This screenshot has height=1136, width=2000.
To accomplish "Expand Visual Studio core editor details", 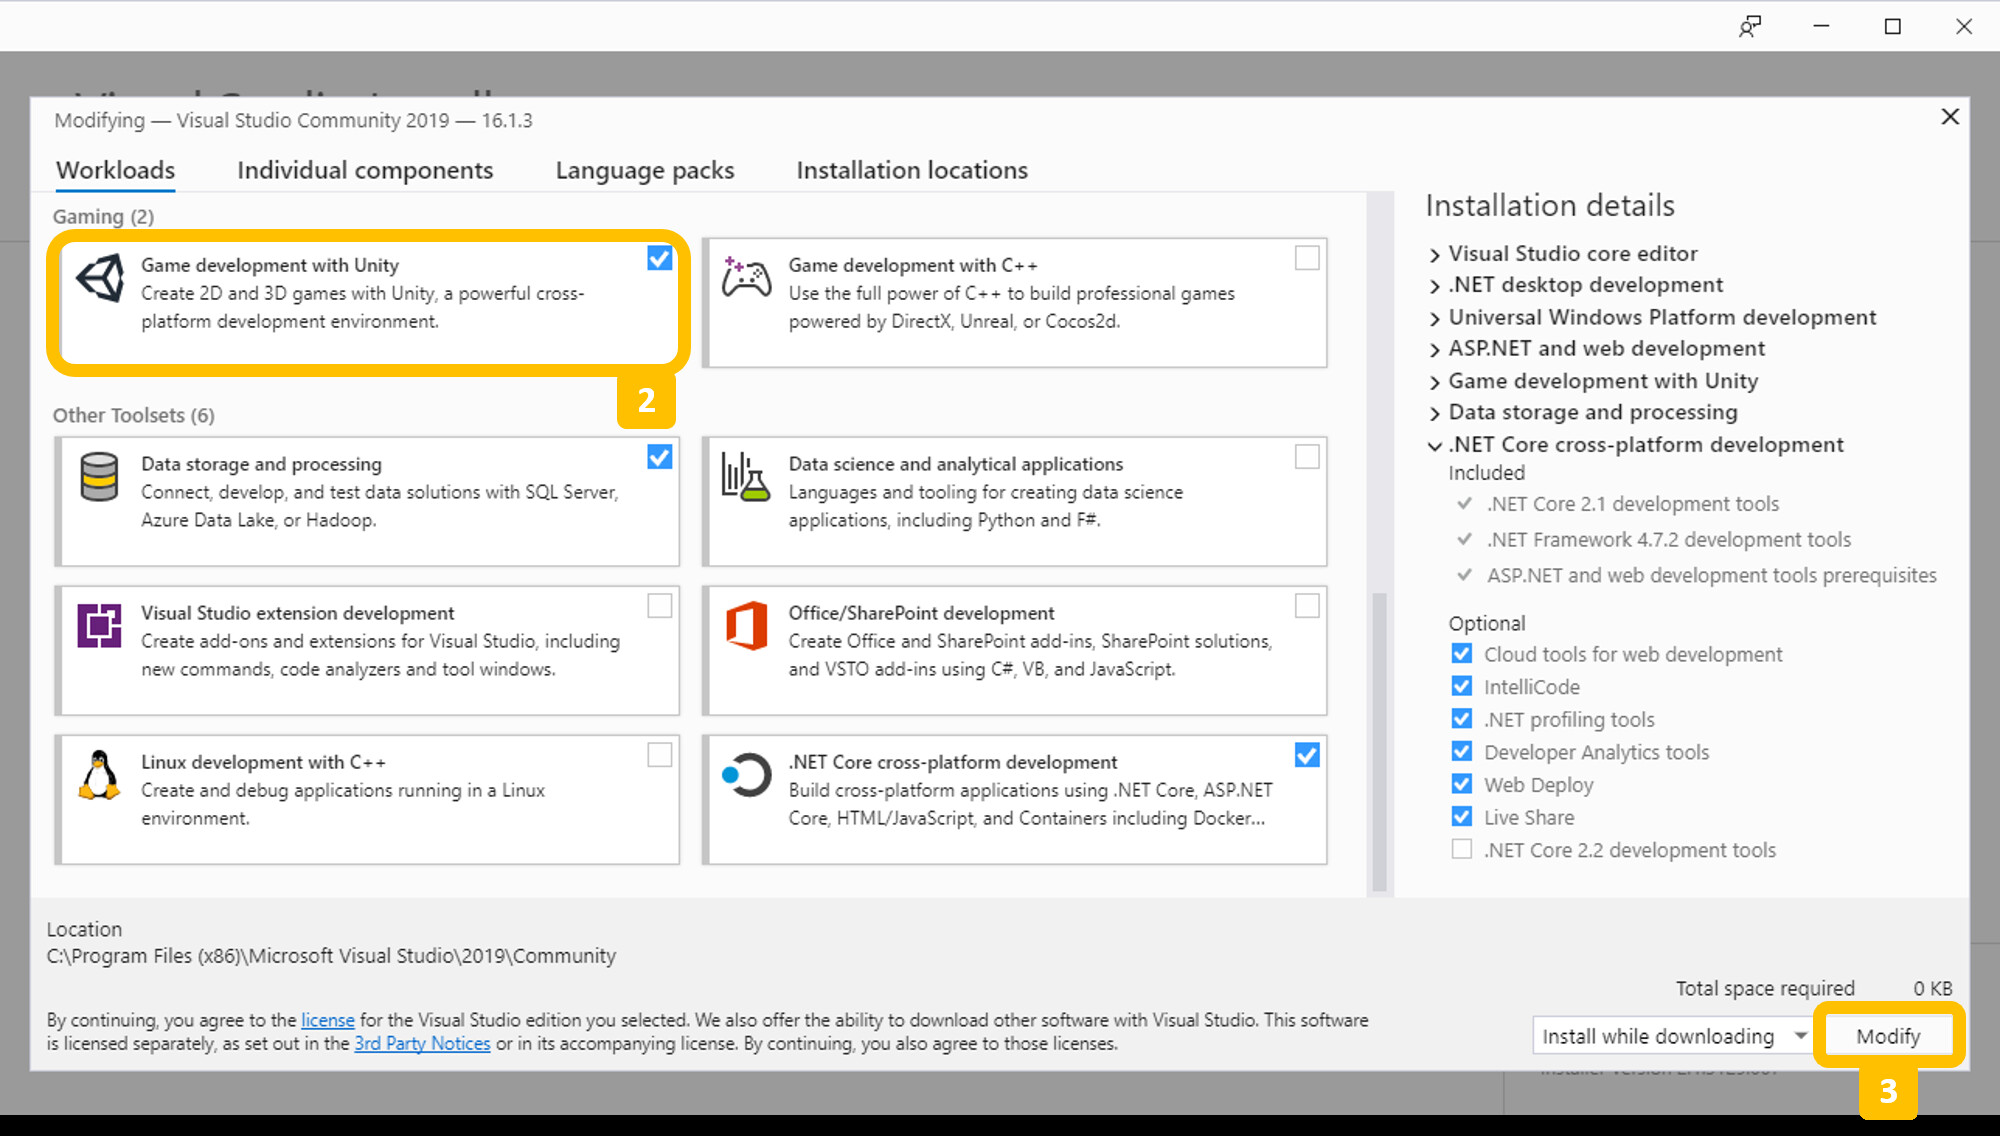I will 1435,255.
